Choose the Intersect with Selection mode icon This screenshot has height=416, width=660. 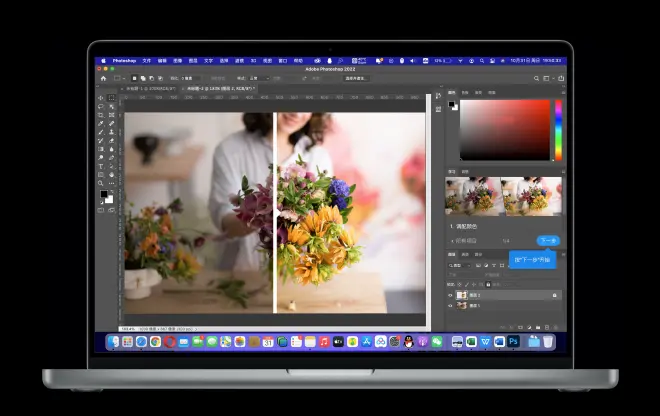(x=160, y=78)
